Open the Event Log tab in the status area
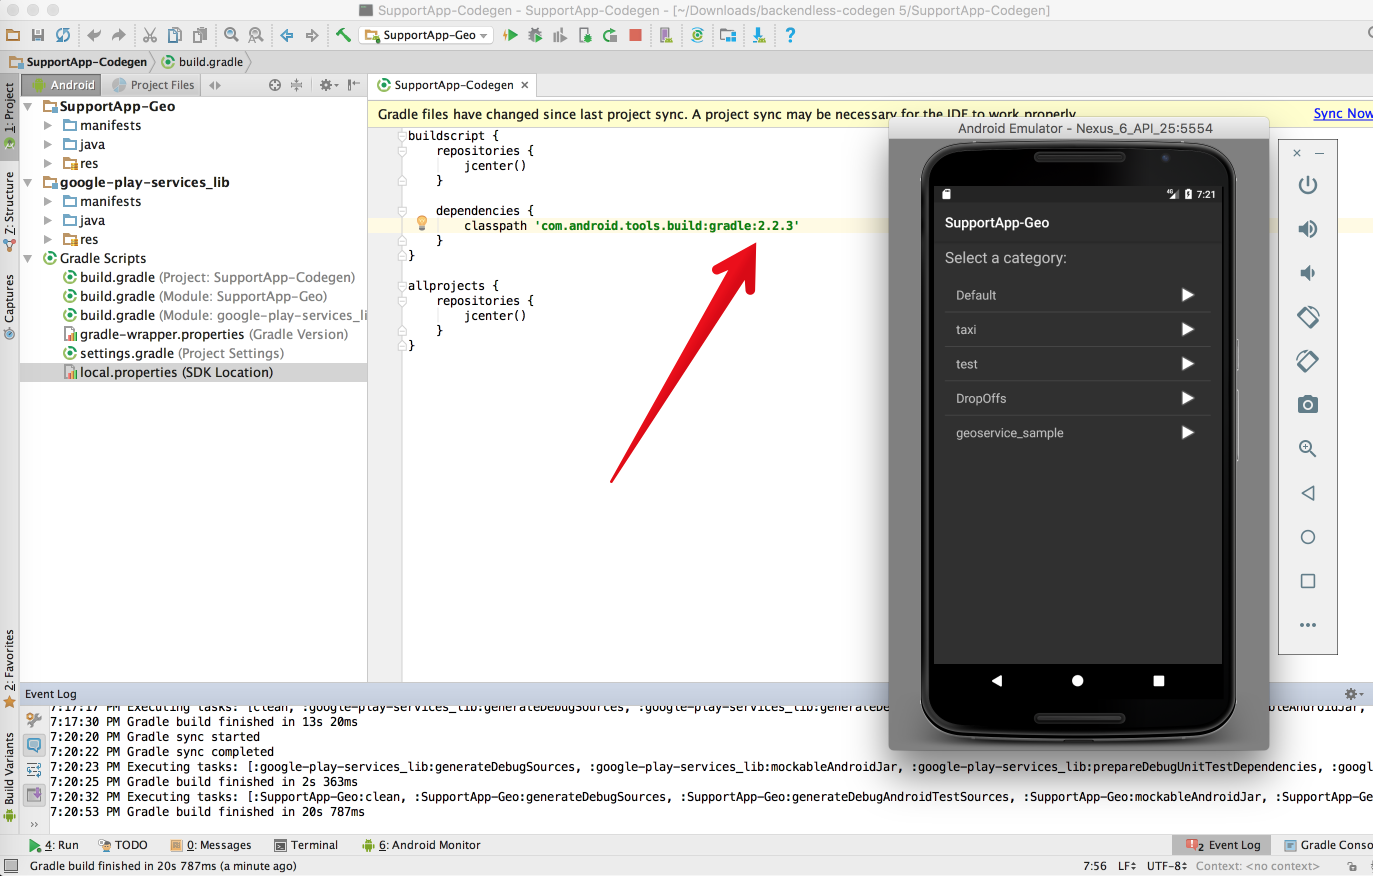The image size is (1373, 876). (x=1224, y=845)
